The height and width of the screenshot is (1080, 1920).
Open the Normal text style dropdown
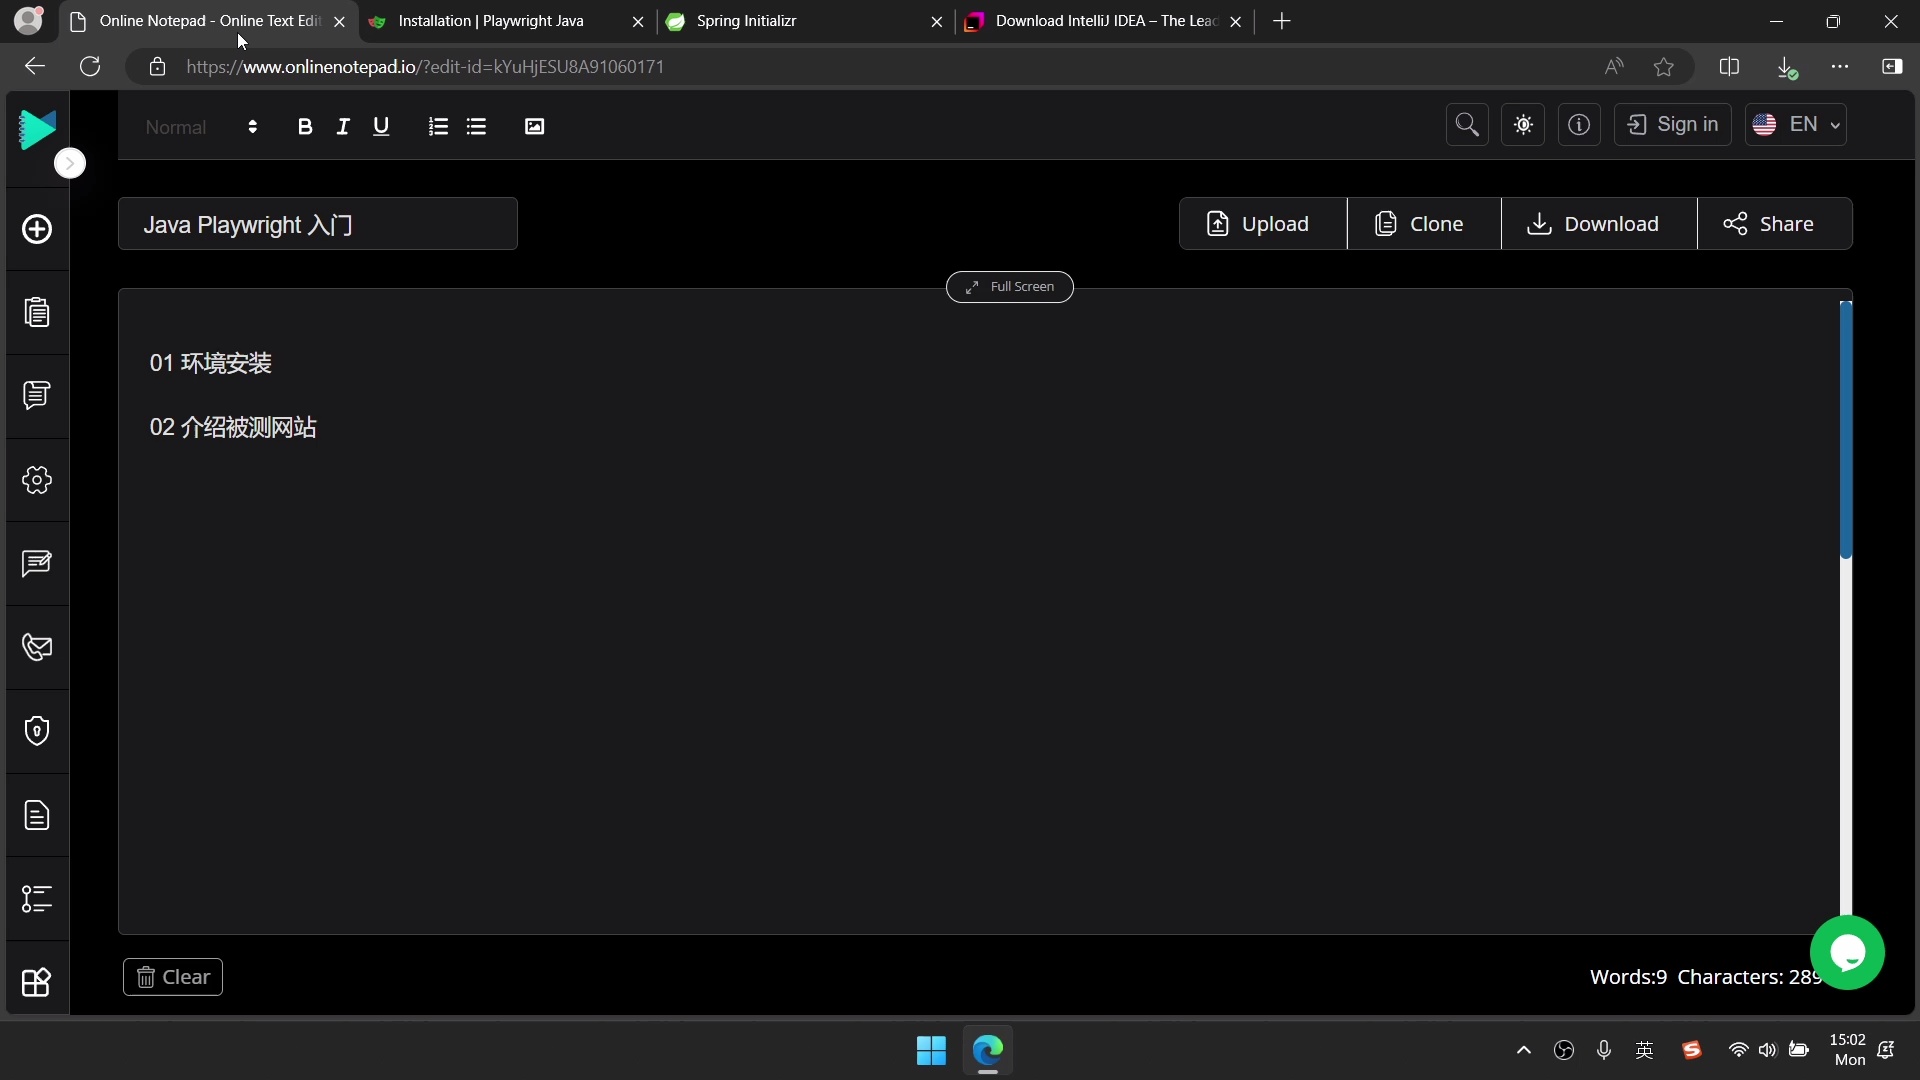201,127
